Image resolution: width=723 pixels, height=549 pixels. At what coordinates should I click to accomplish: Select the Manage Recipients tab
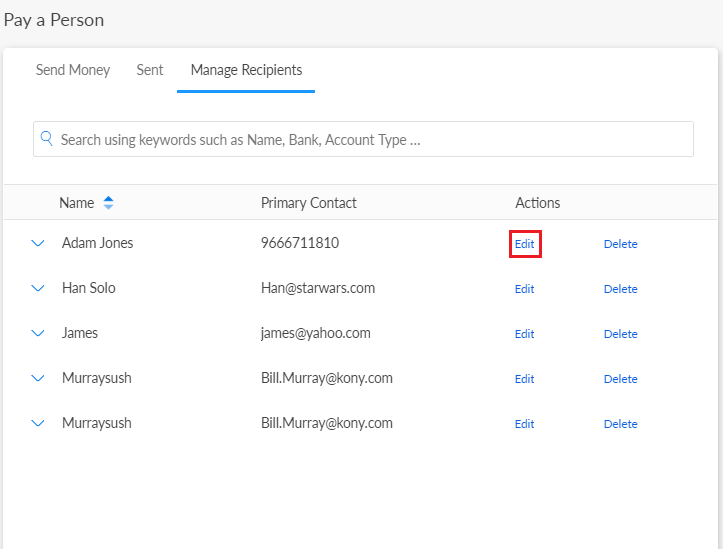tap(246, 70)
